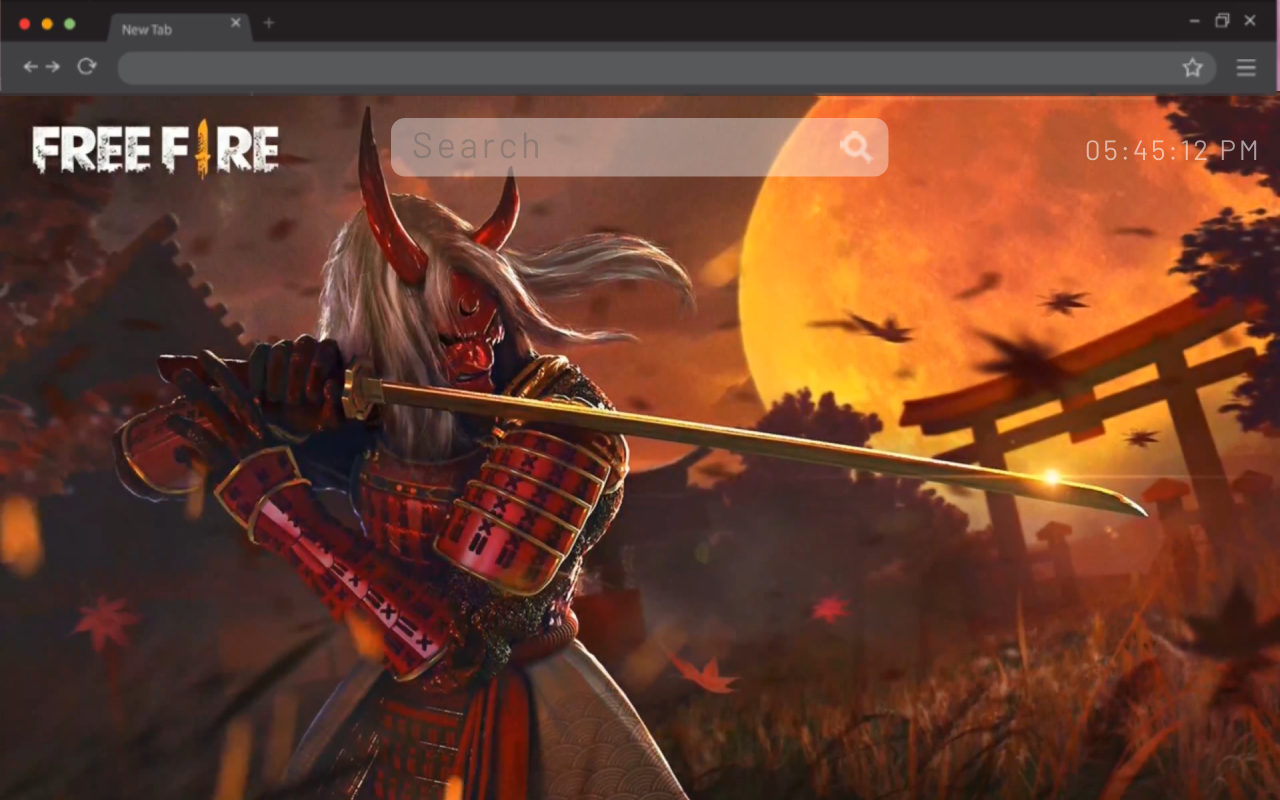Click into the Search input field
Screen dimensions: 1280x800
click(x=639, y=147)
